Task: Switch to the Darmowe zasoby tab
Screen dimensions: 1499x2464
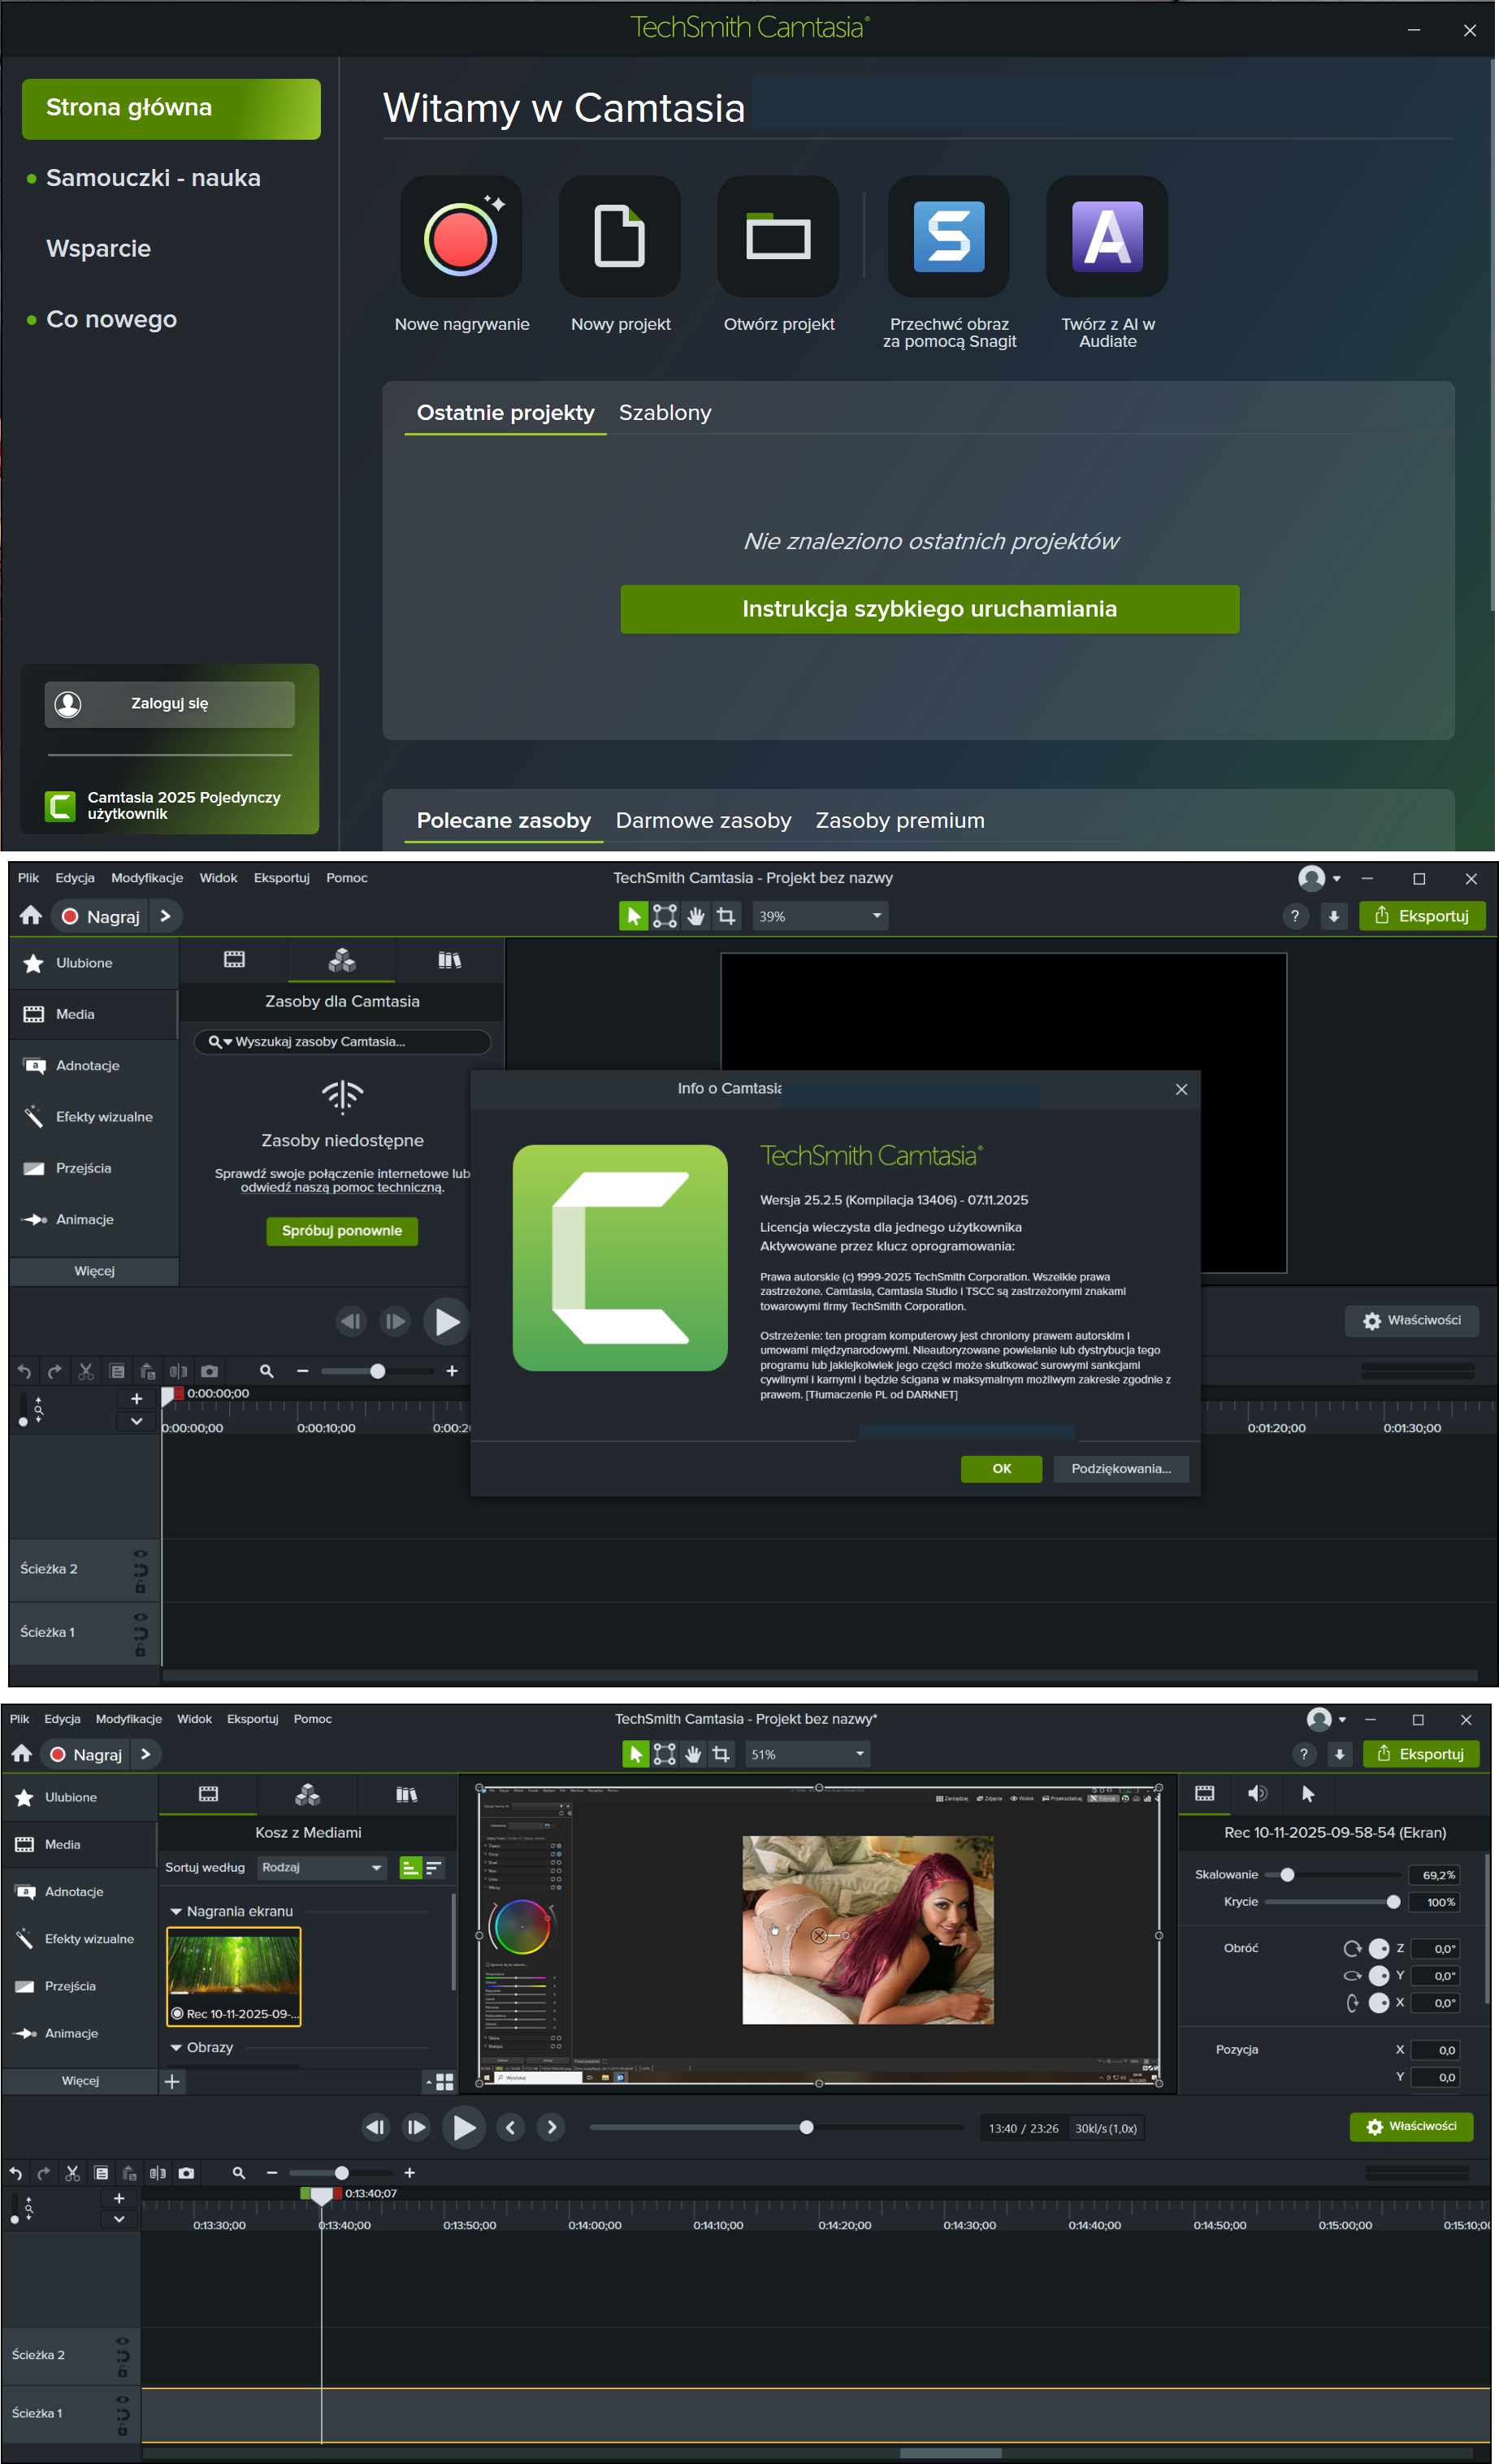Action: pos(703,820)
